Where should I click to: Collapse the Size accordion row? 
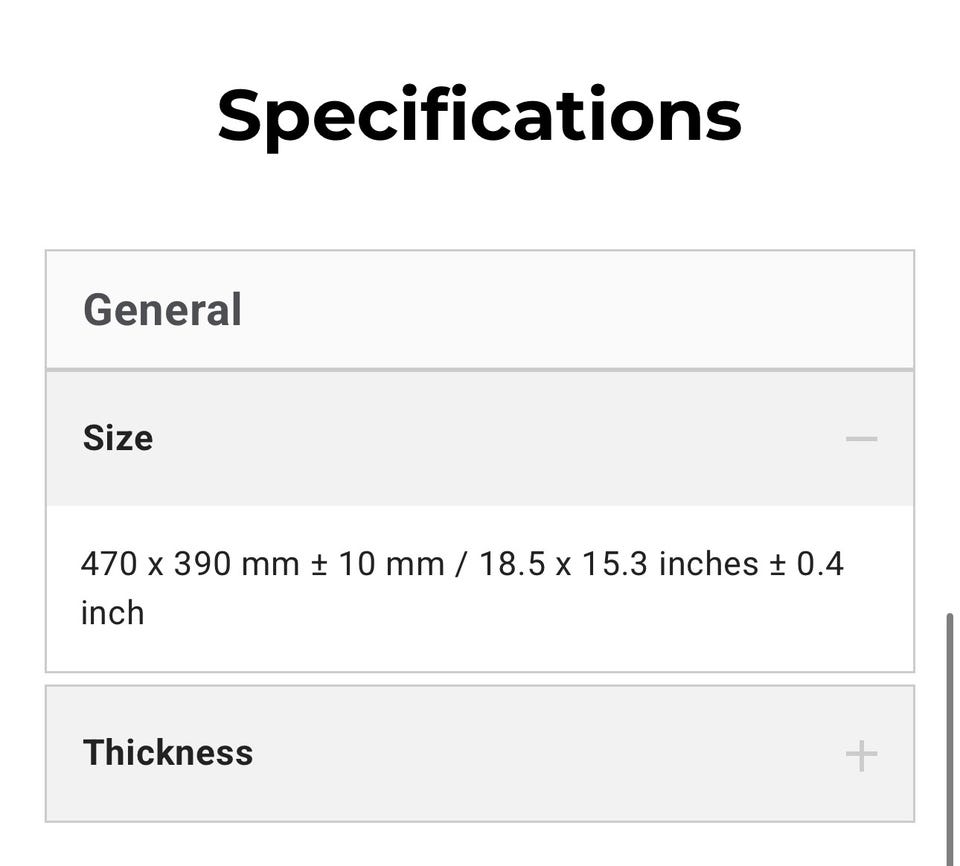click(480, 439)
